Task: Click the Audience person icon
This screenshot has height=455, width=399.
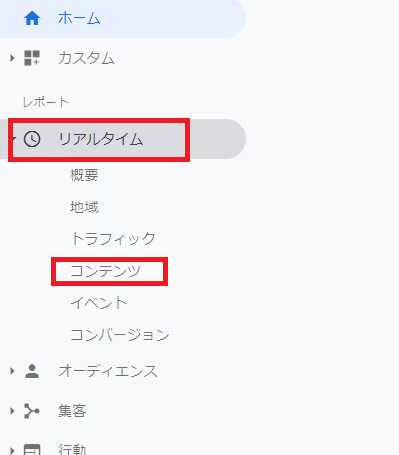Action: point(32,371)
